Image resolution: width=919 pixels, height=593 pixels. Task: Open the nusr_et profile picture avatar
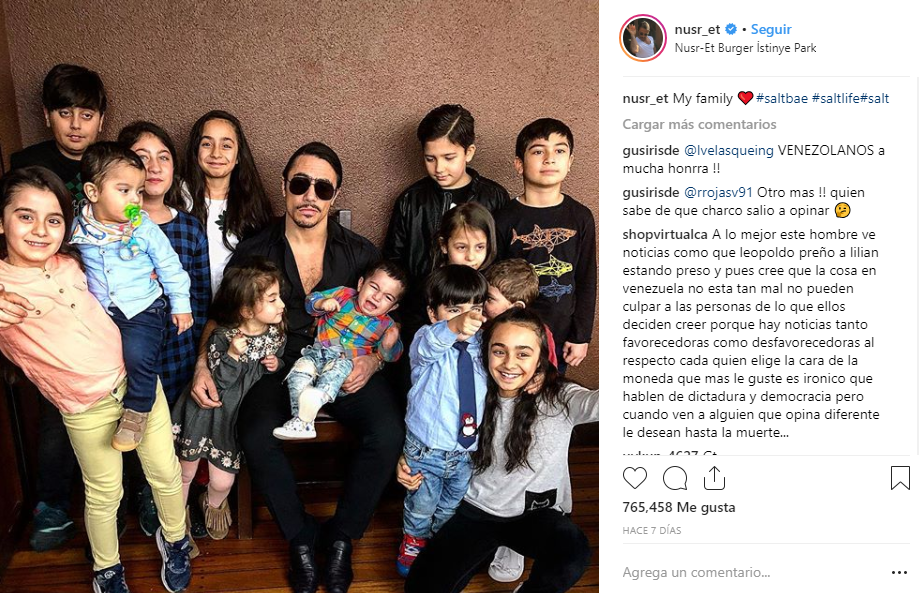pos(643,38)
